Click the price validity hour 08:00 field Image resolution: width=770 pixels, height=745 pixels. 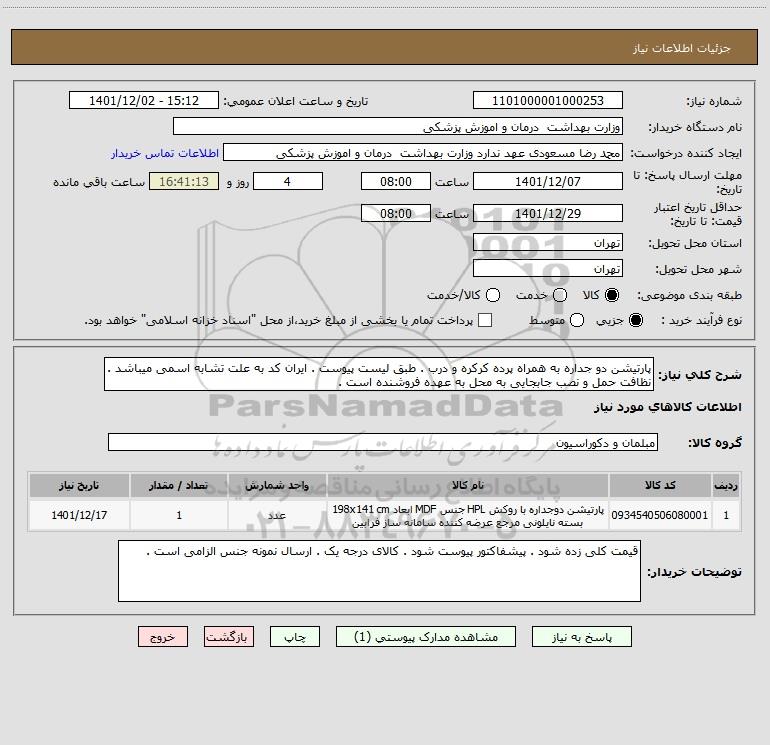click(396, 214)
